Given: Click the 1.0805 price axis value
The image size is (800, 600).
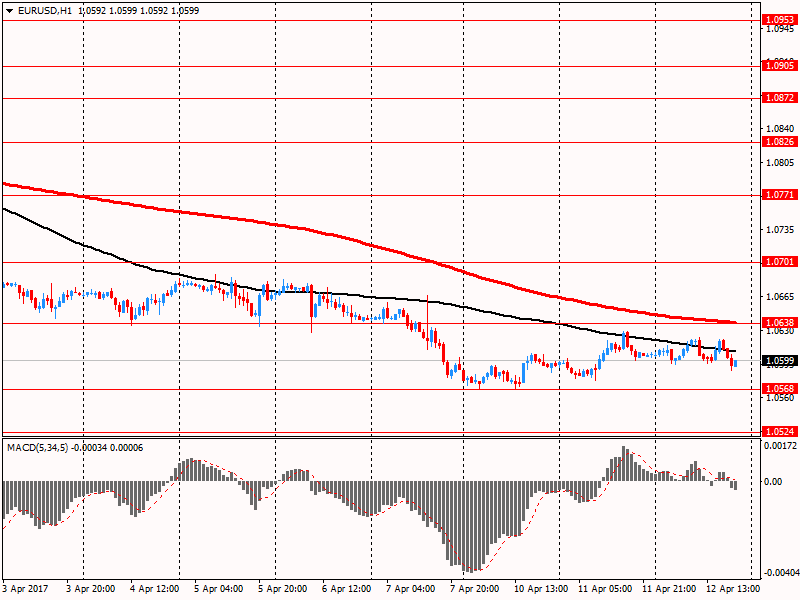Looking at the screenshot, I should tap(781, 163).
